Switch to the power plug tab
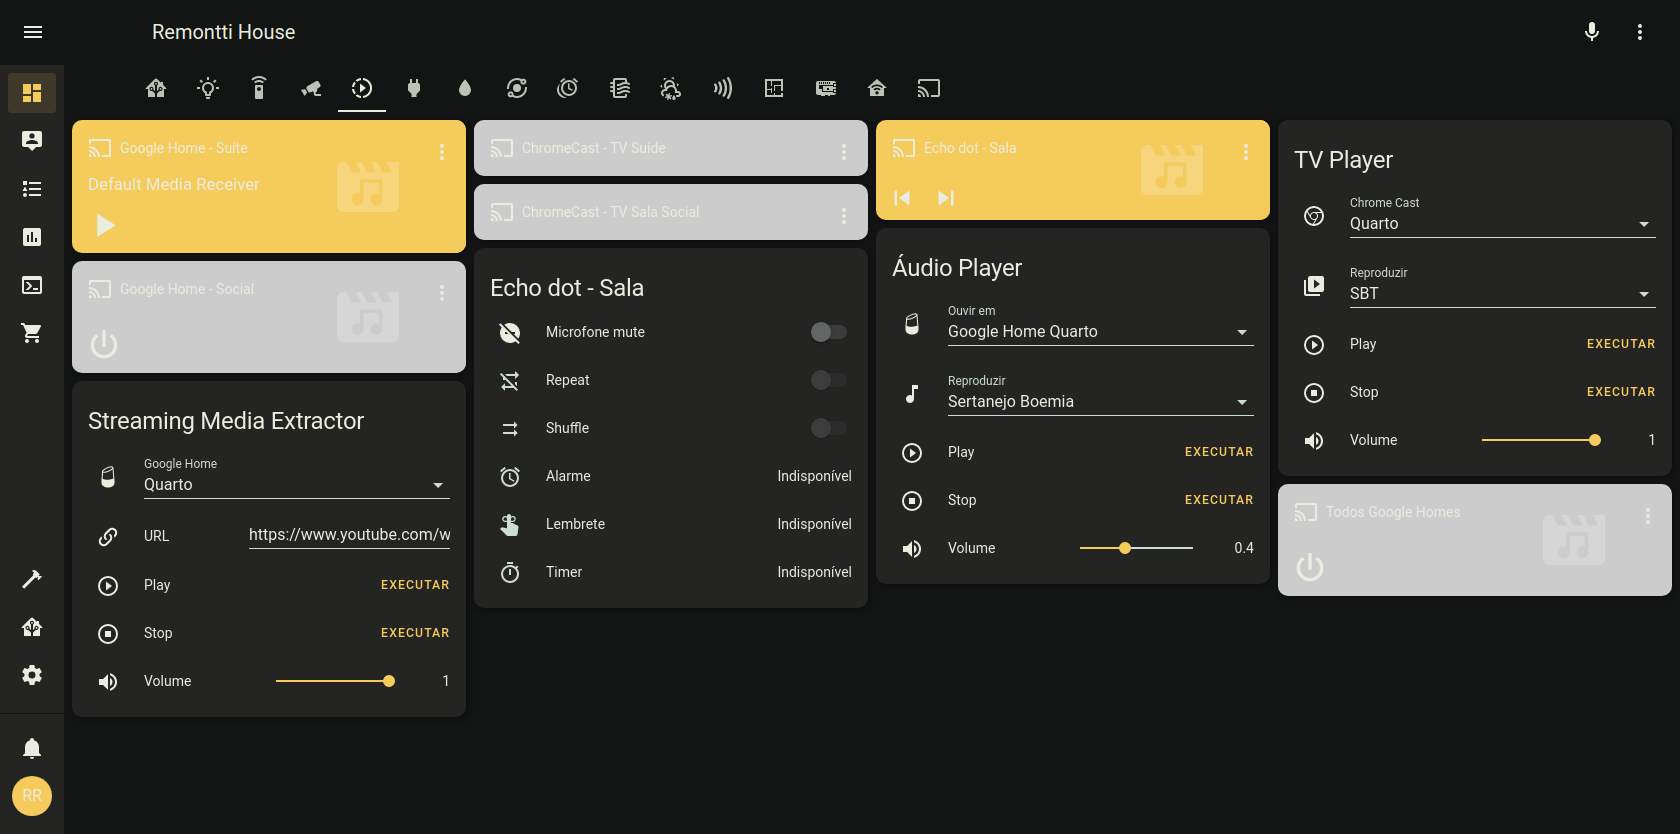 click(414, 88)
